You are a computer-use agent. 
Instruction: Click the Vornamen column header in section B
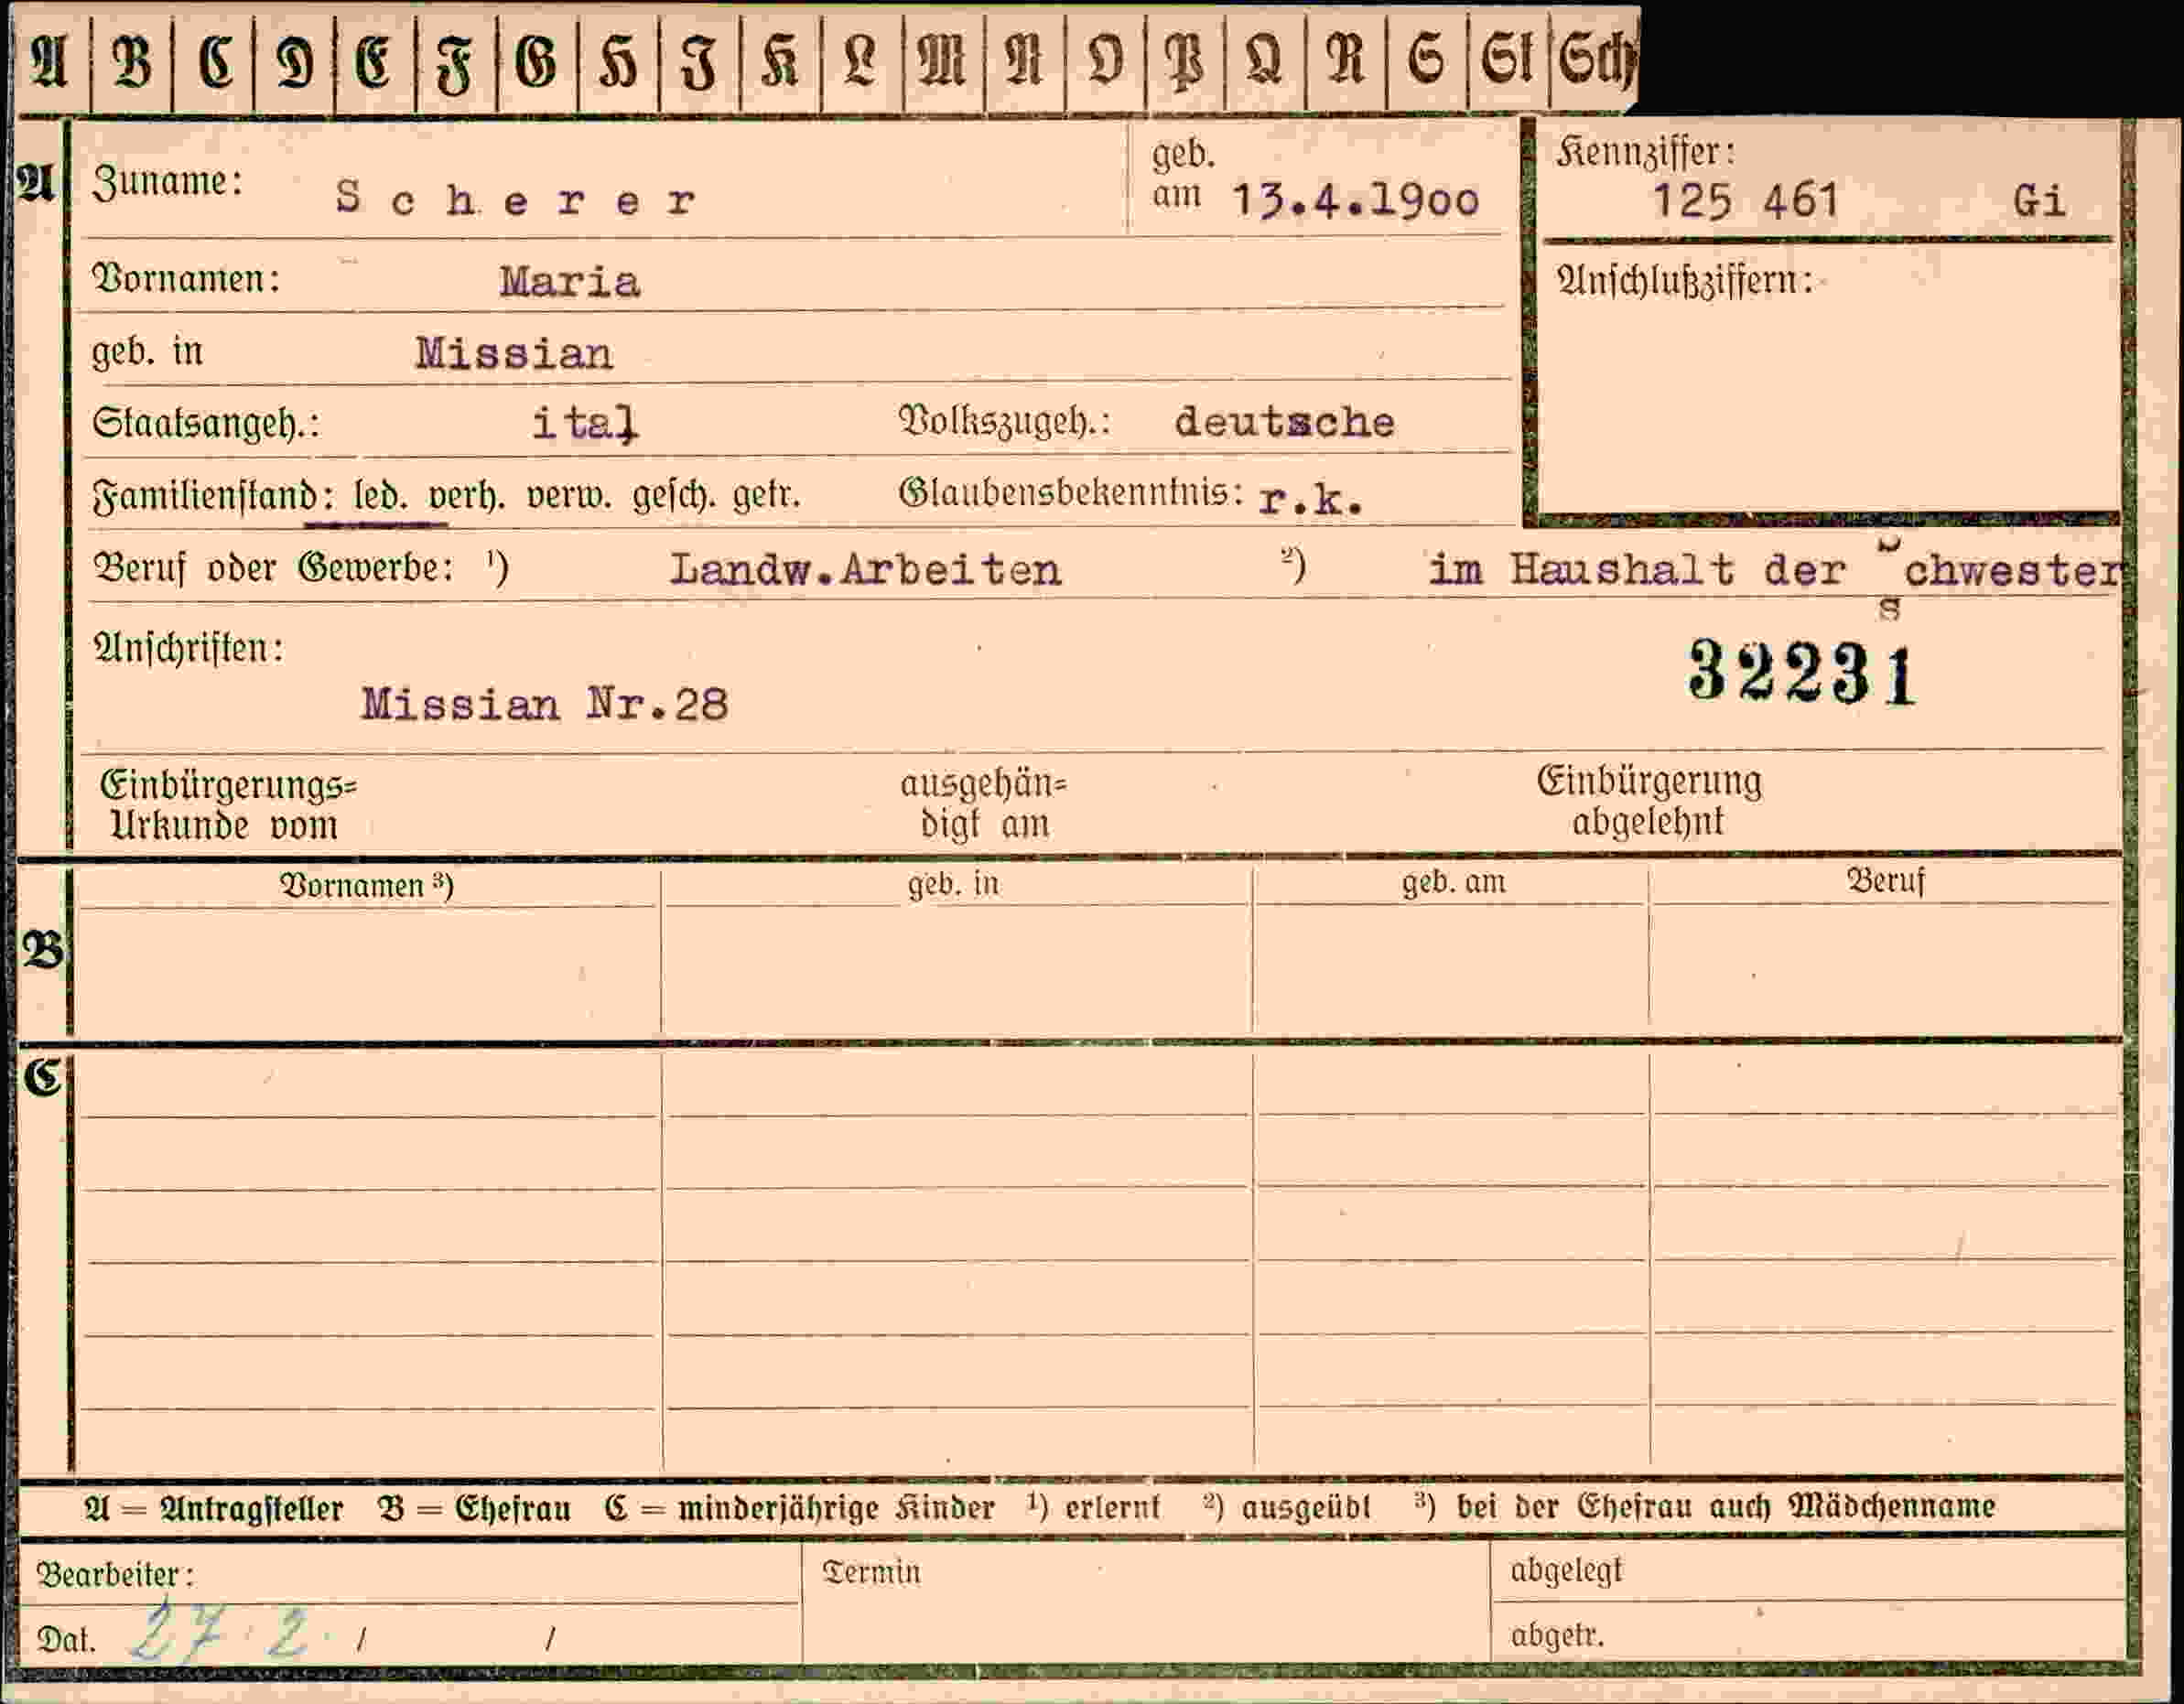366,886
